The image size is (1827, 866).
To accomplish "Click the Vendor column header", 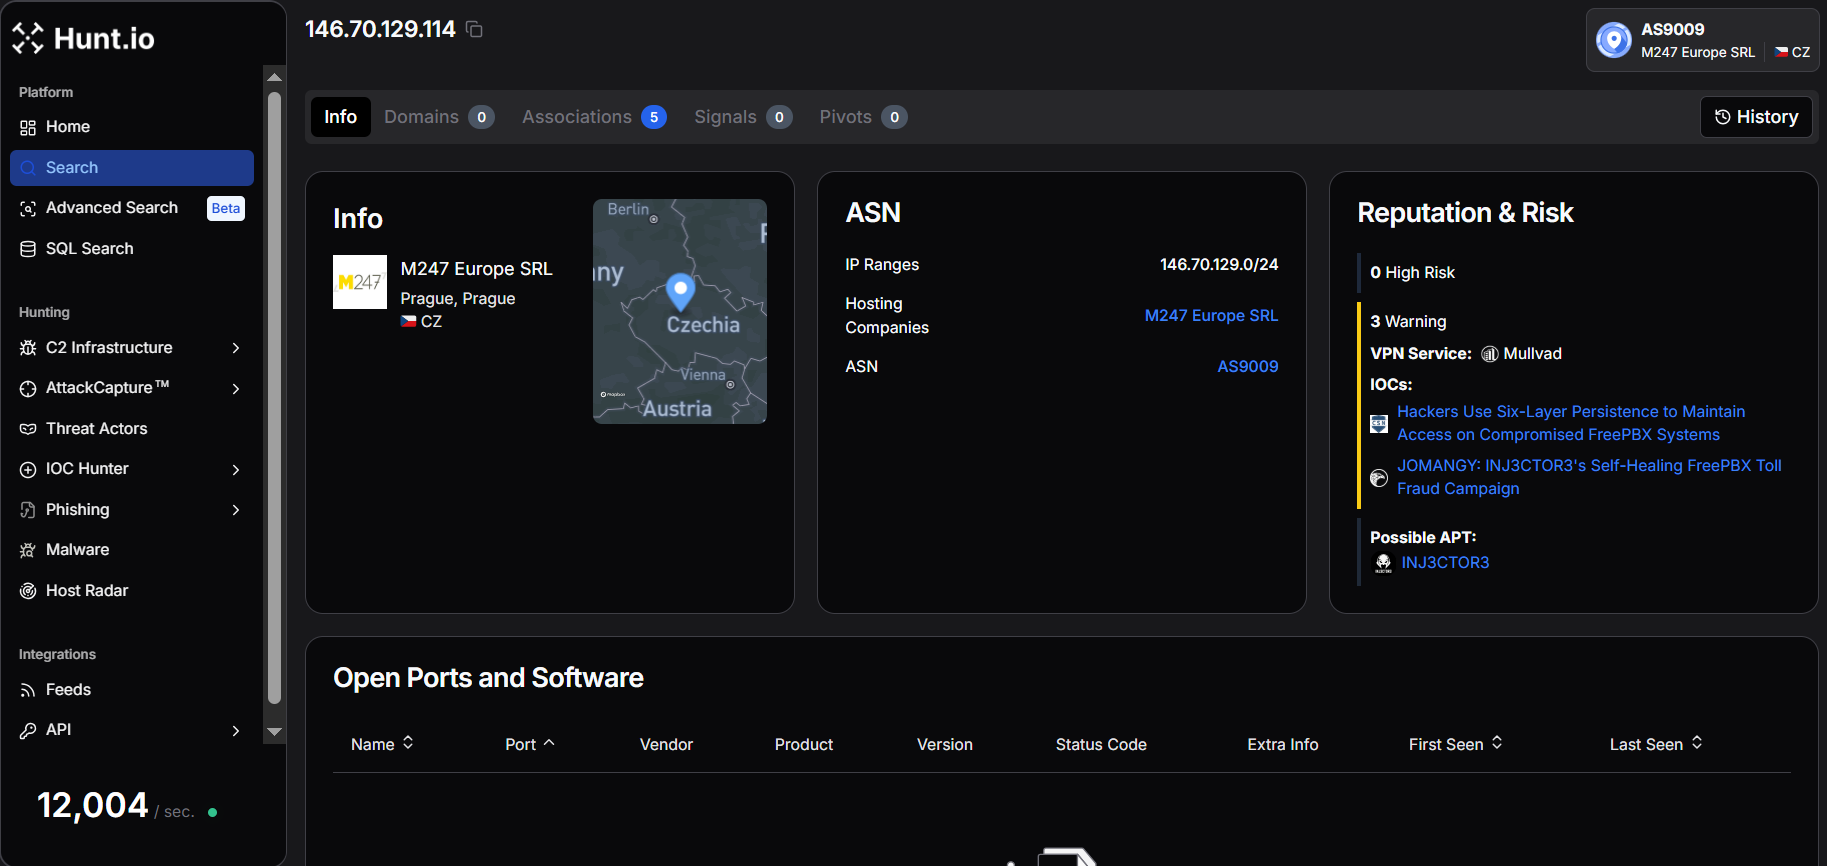I will 666,745.
